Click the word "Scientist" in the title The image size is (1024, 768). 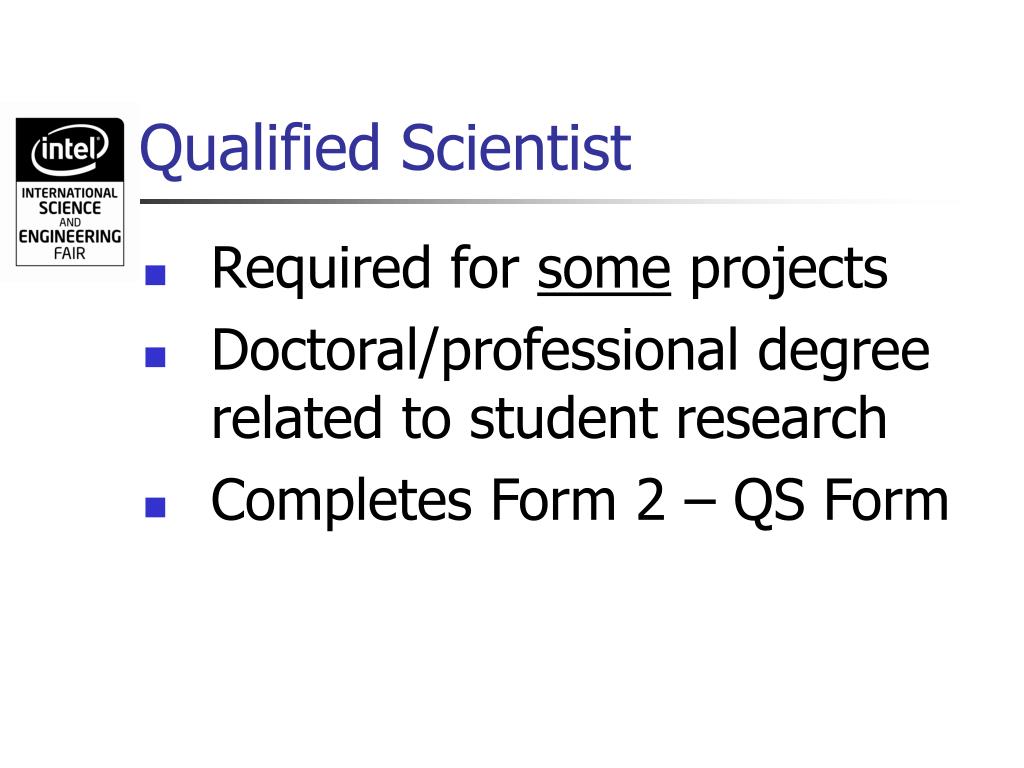[516, 147]
